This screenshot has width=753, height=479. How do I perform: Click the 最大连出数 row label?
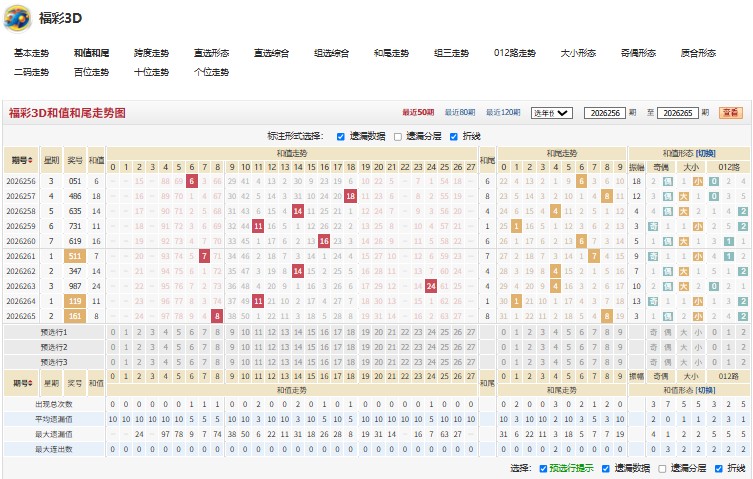[x=53, y=449]
